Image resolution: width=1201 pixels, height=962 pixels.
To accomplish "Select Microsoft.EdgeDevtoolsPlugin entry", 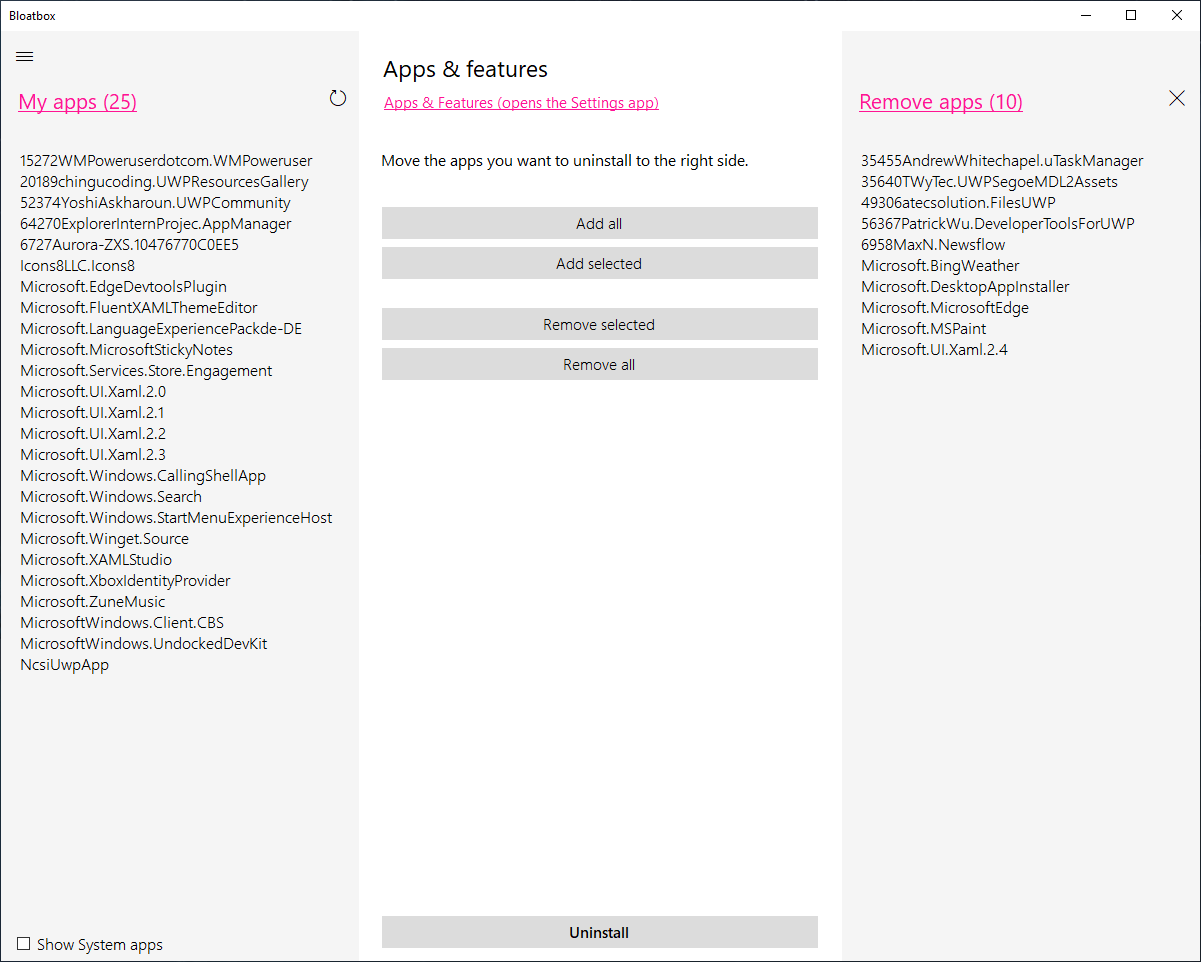I will click(x=123, y=287).
